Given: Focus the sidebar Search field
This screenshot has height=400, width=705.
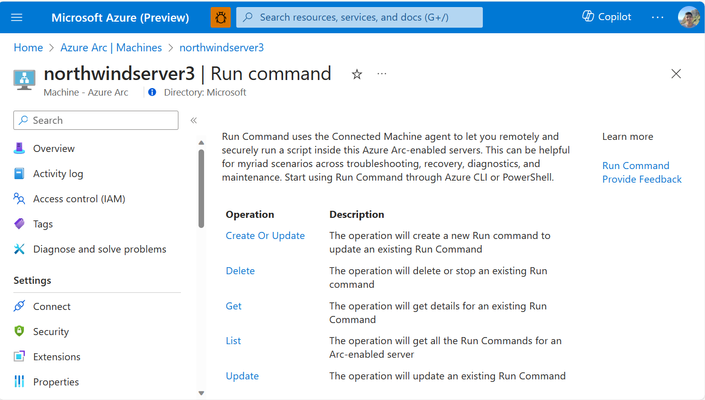Looking at the screenshot, I should (96, 120).
